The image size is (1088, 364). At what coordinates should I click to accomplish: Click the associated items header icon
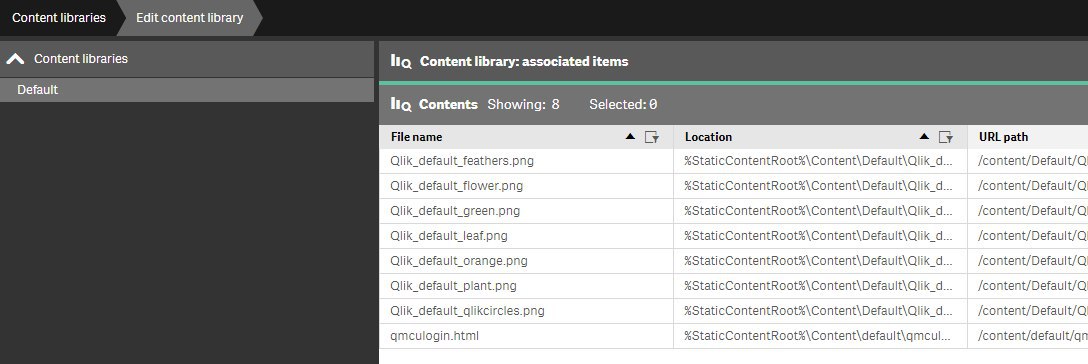401,62
